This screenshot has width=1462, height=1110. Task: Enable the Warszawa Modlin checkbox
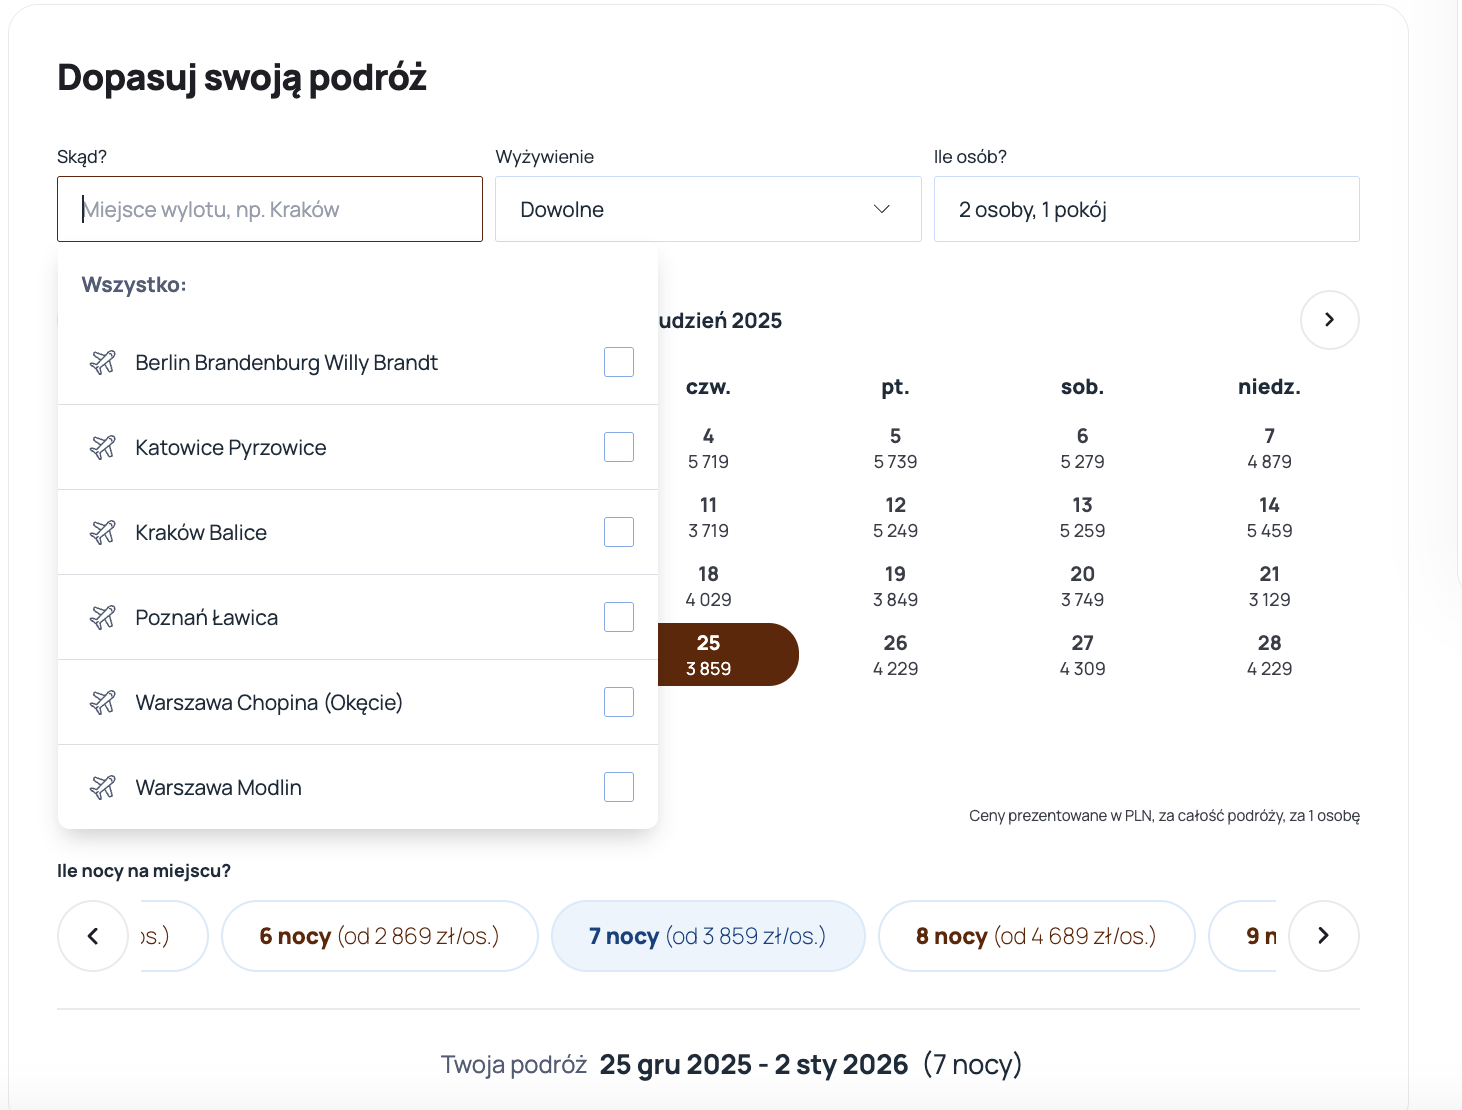coord(618,787)
